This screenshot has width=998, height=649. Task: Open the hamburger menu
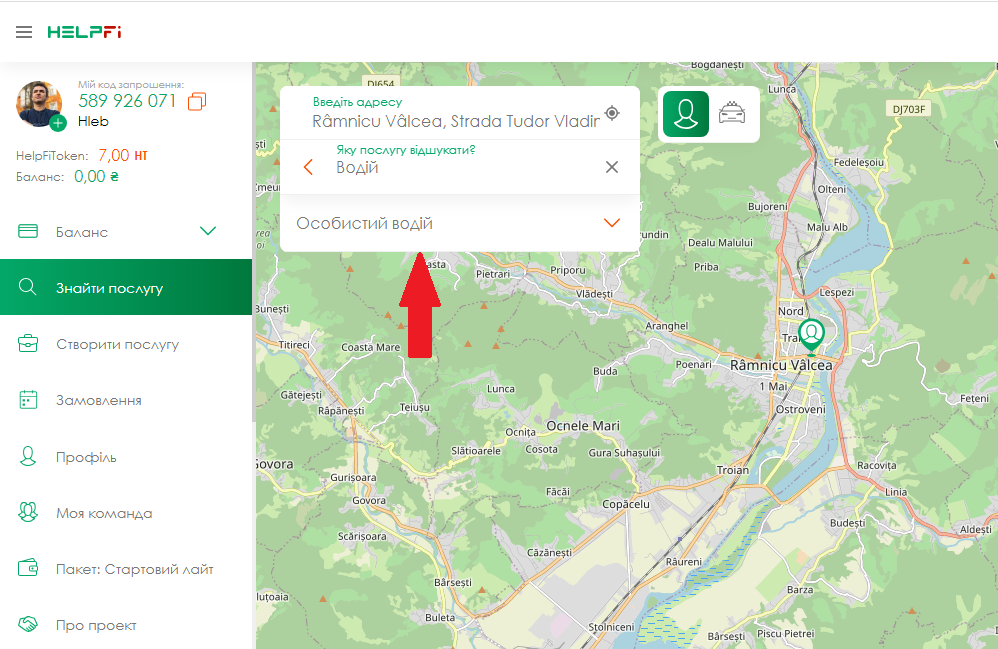click(x=24, y=32)
